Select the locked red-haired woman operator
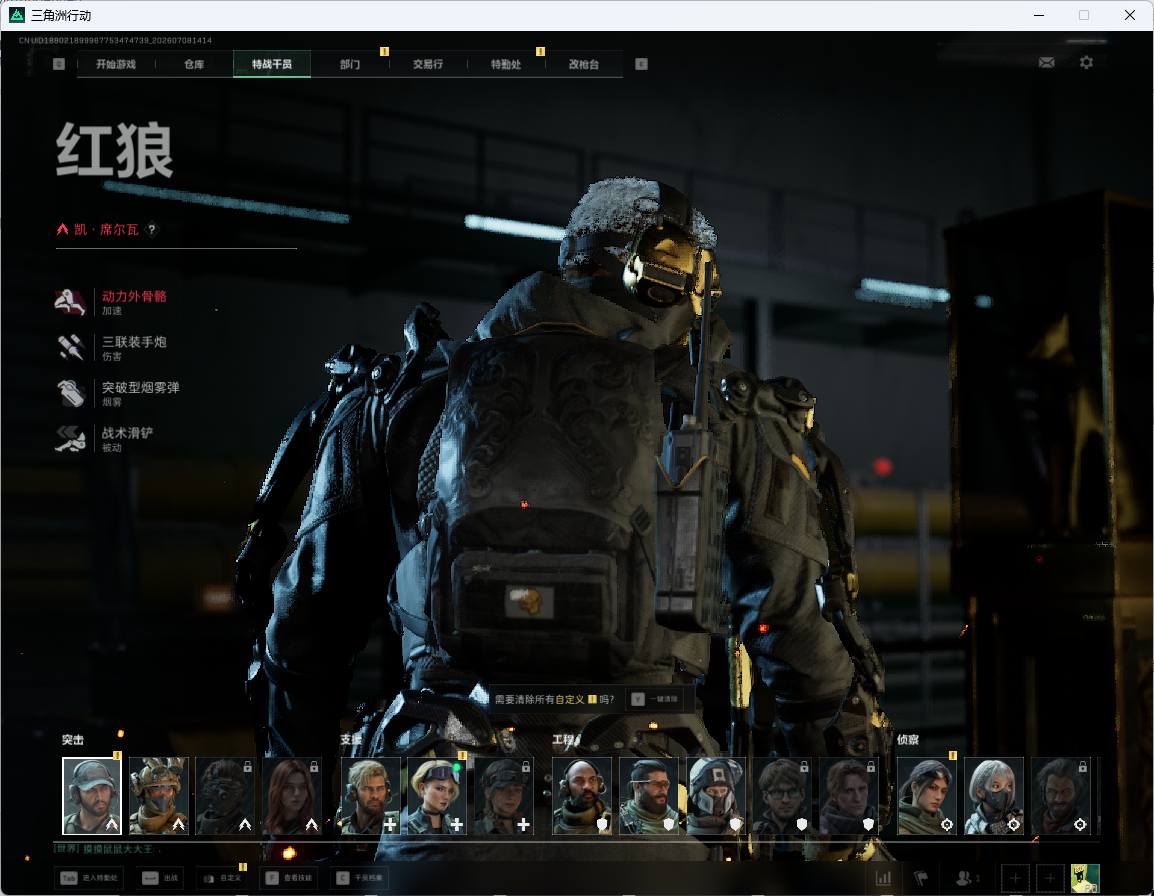Screen dimensions: 1154x896 point(292,796)
